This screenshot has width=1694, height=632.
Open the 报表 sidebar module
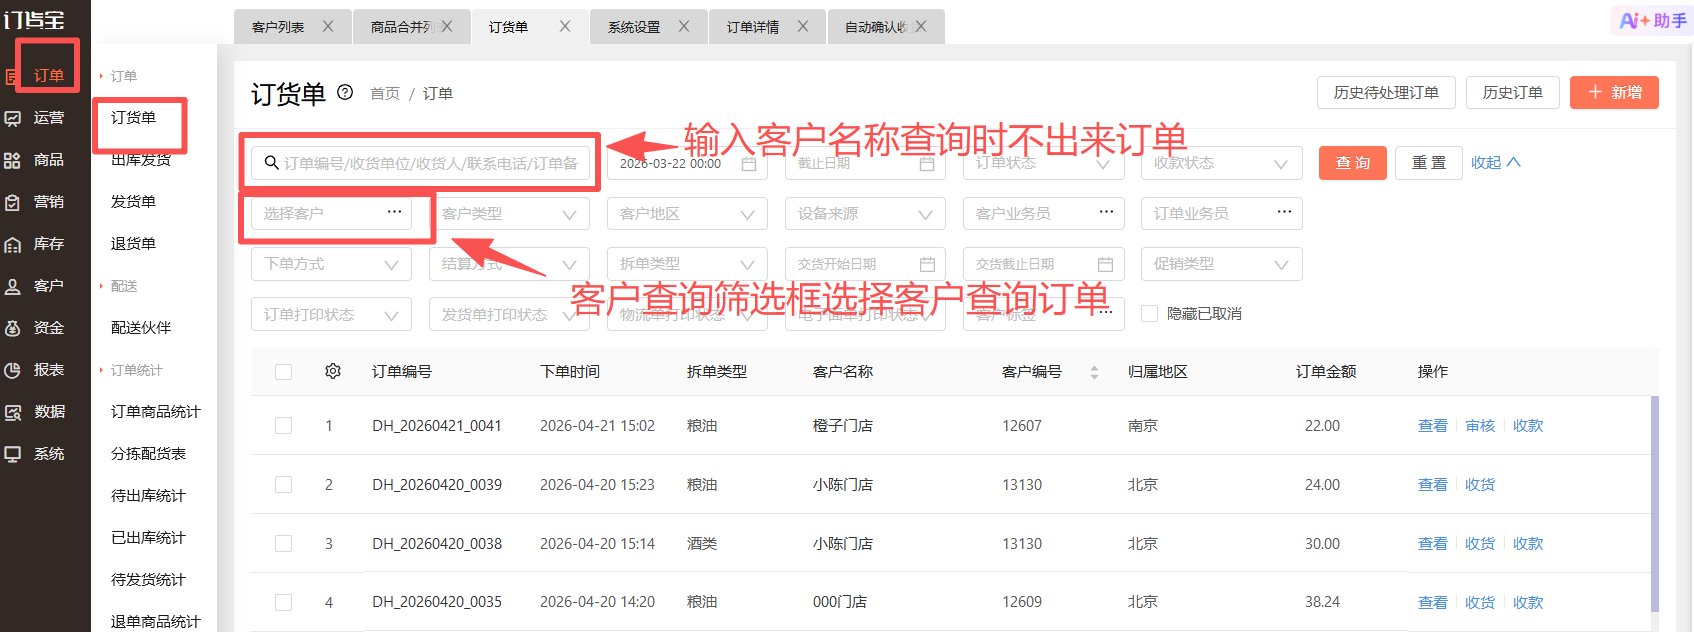35,370
